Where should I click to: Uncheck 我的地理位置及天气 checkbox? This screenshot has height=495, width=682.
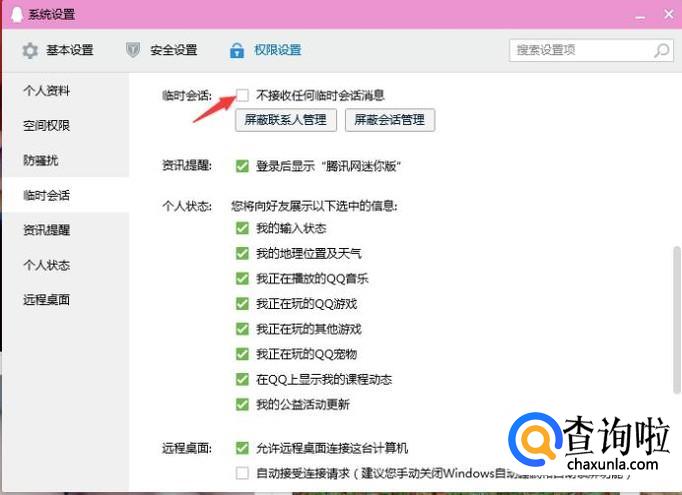pyautogui.click(x=242, y=253)
